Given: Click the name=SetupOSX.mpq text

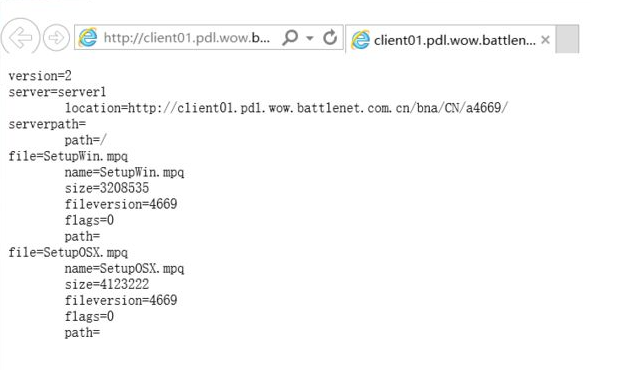Looking at the screenshot, I should tap(124, 268).
